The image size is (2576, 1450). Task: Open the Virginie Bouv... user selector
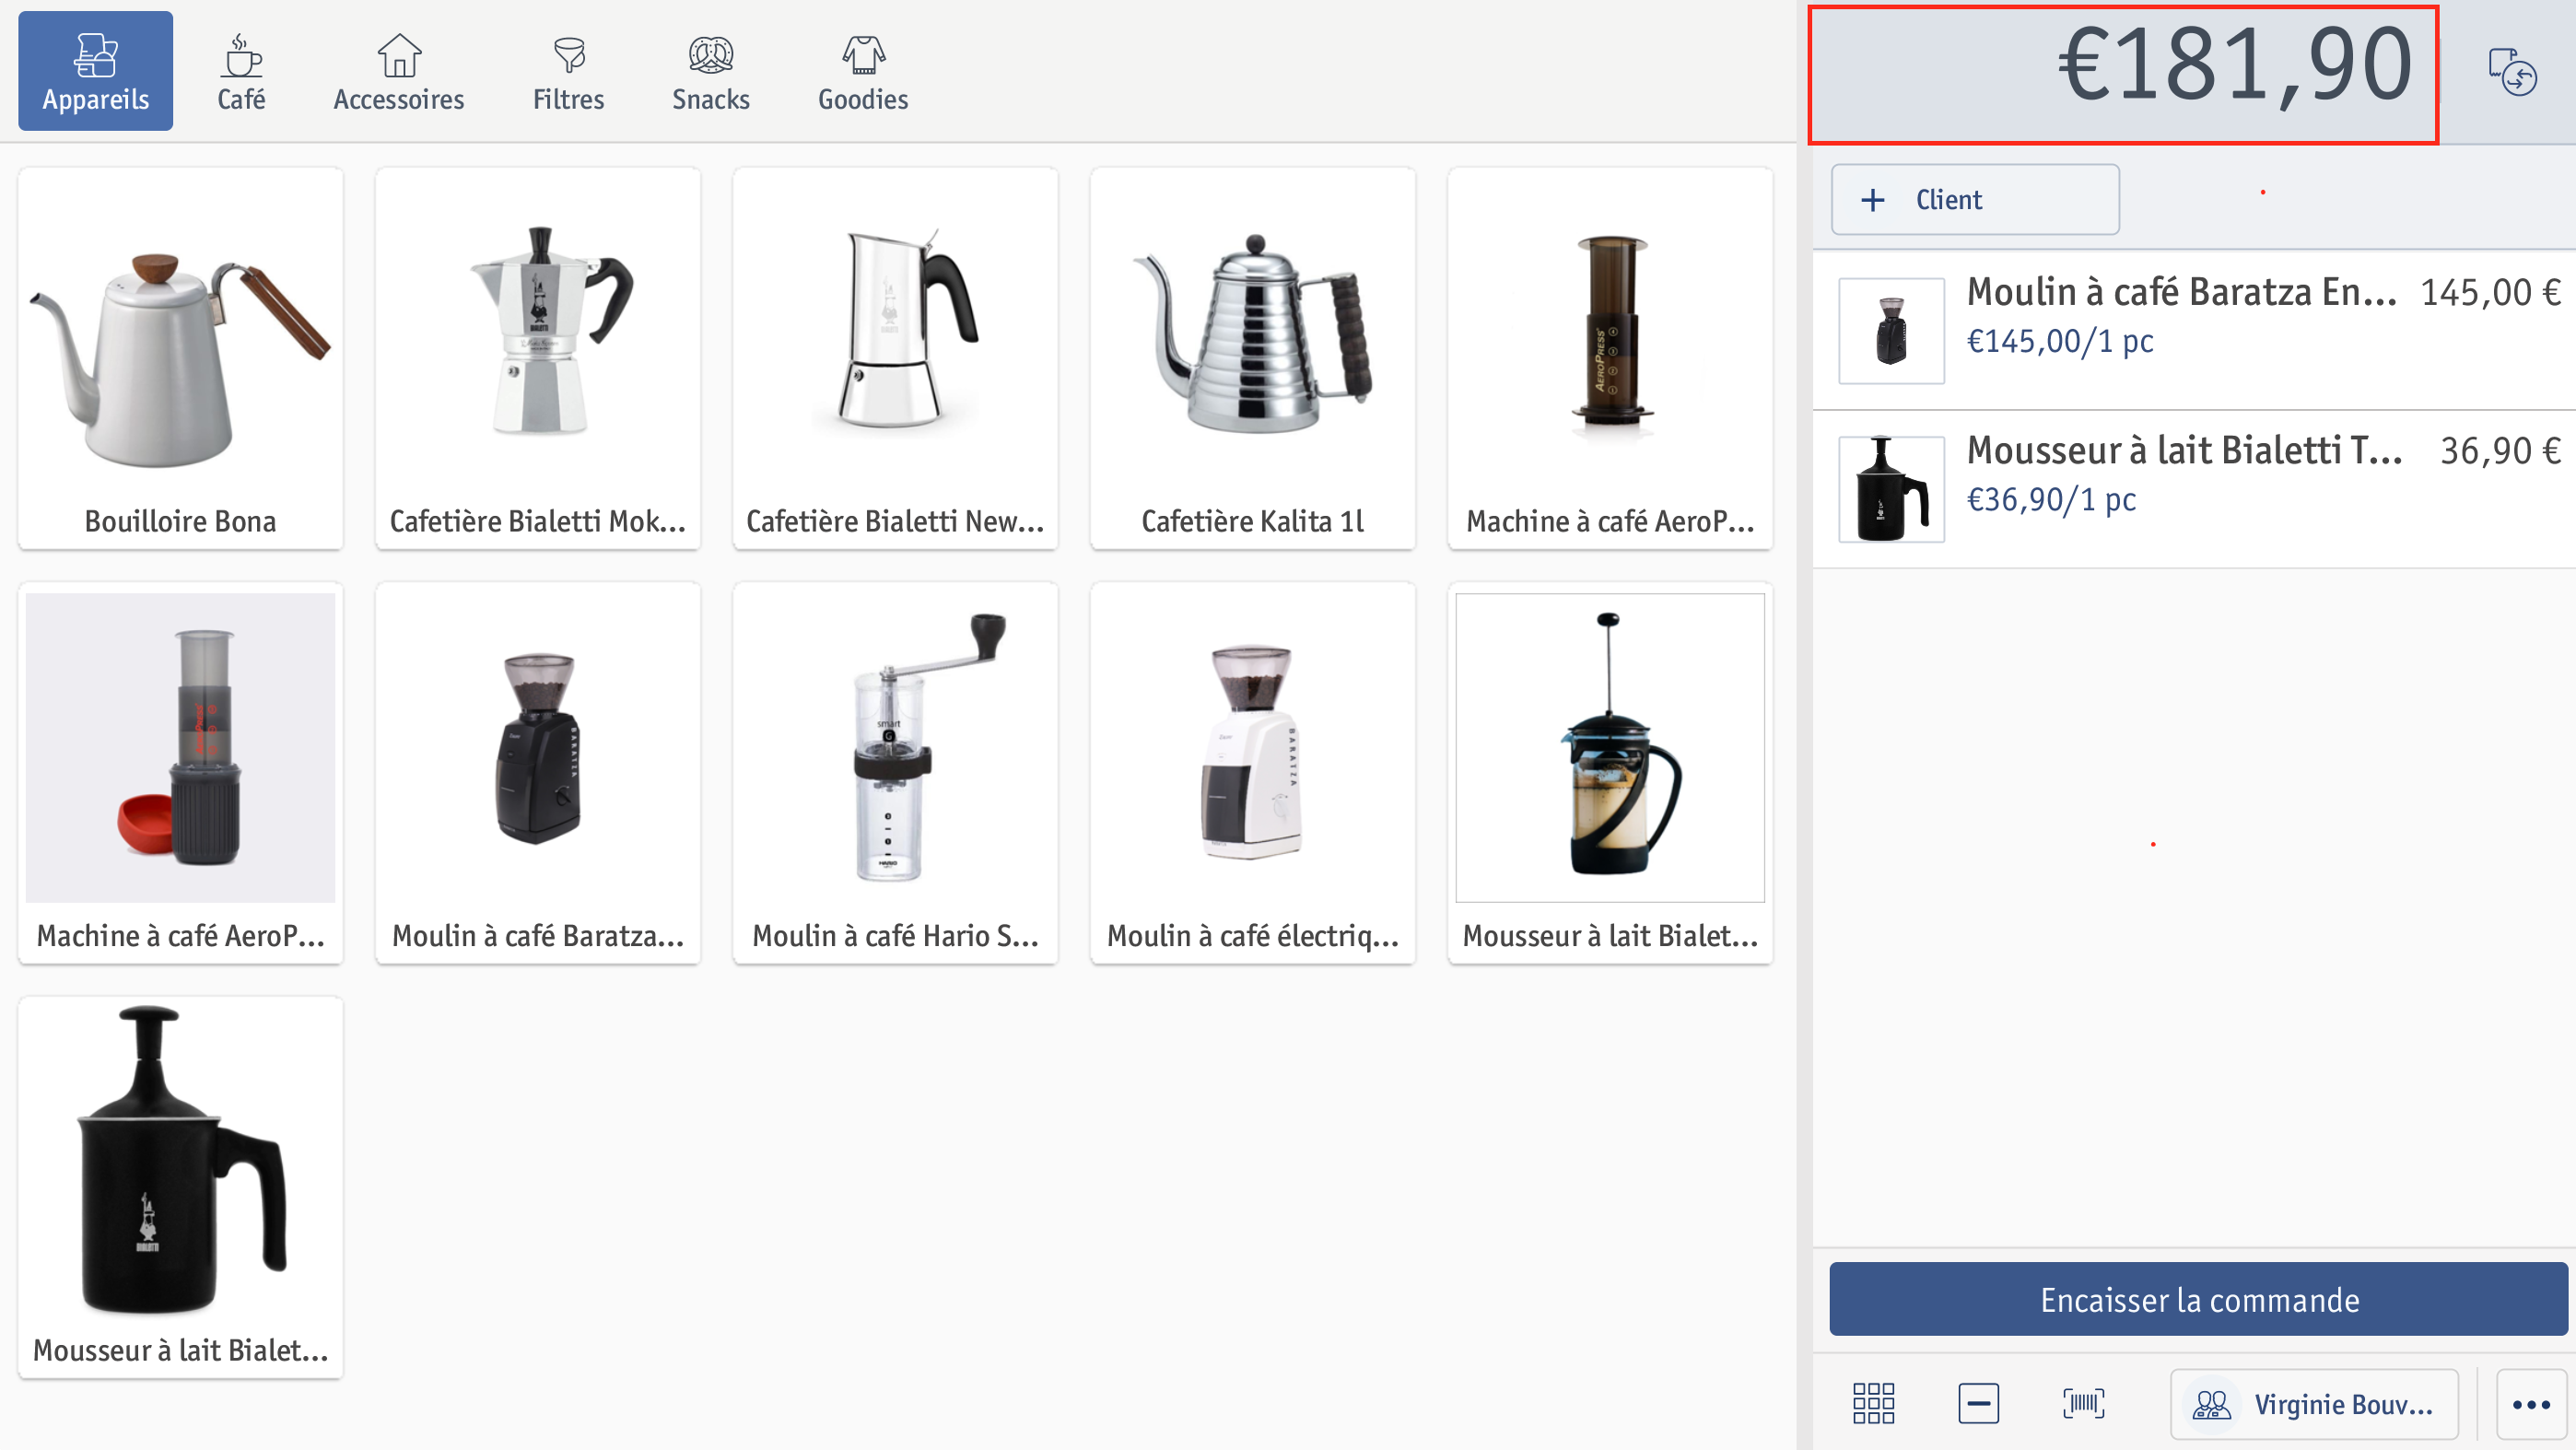2314,1404
